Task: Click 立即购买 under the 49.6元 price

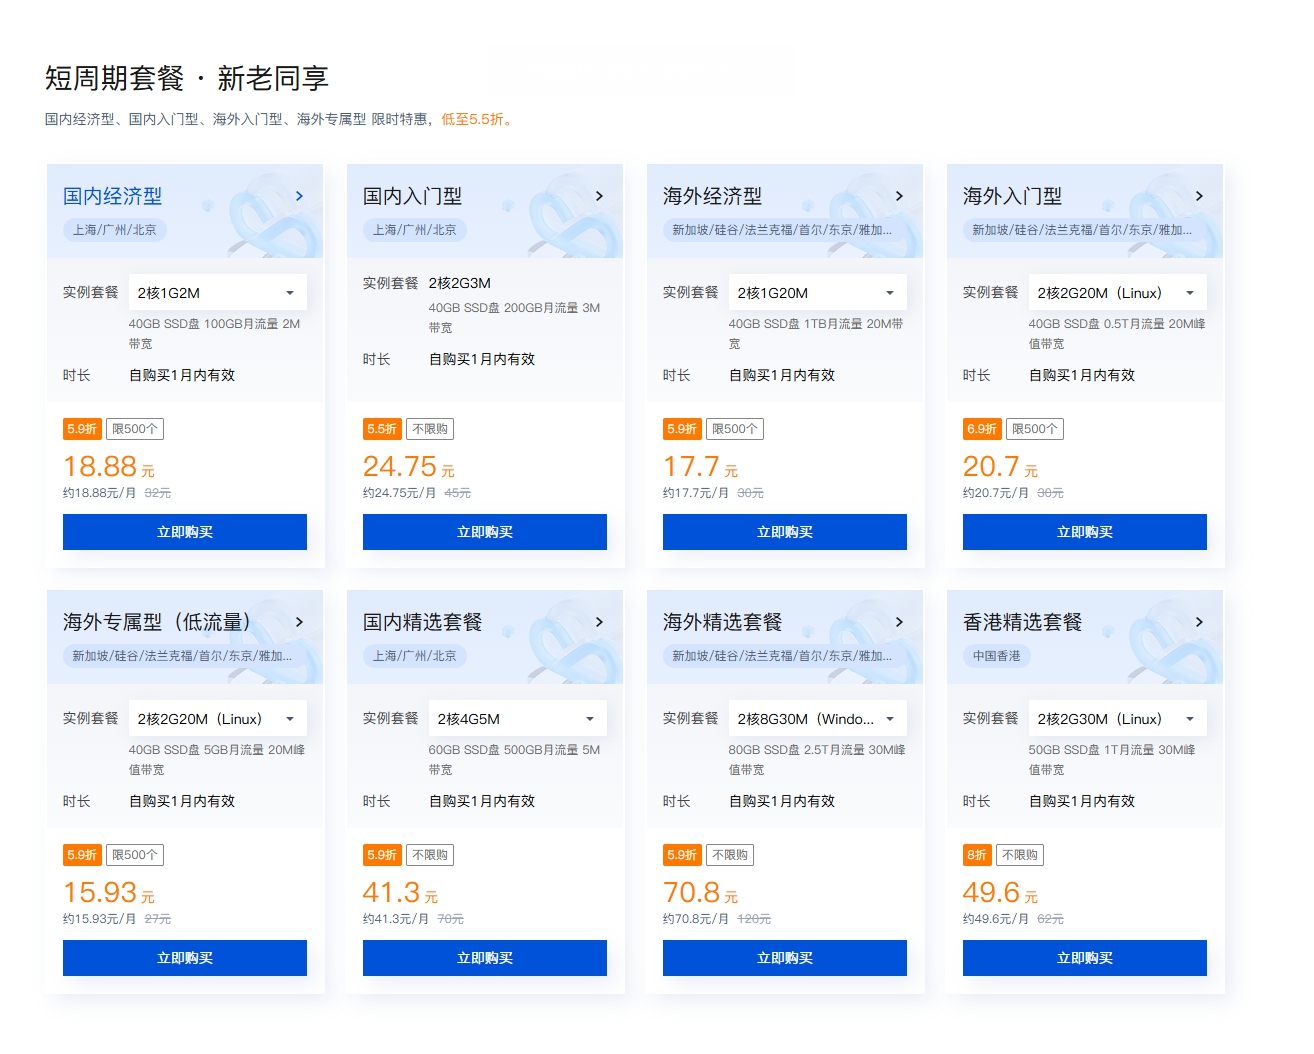Action: (x=1085, y=958)
